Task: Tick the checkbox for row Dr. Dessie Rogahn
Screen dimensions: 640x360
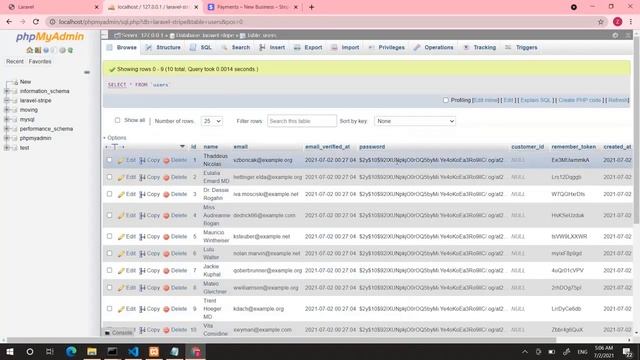Action: pos(109,194)
